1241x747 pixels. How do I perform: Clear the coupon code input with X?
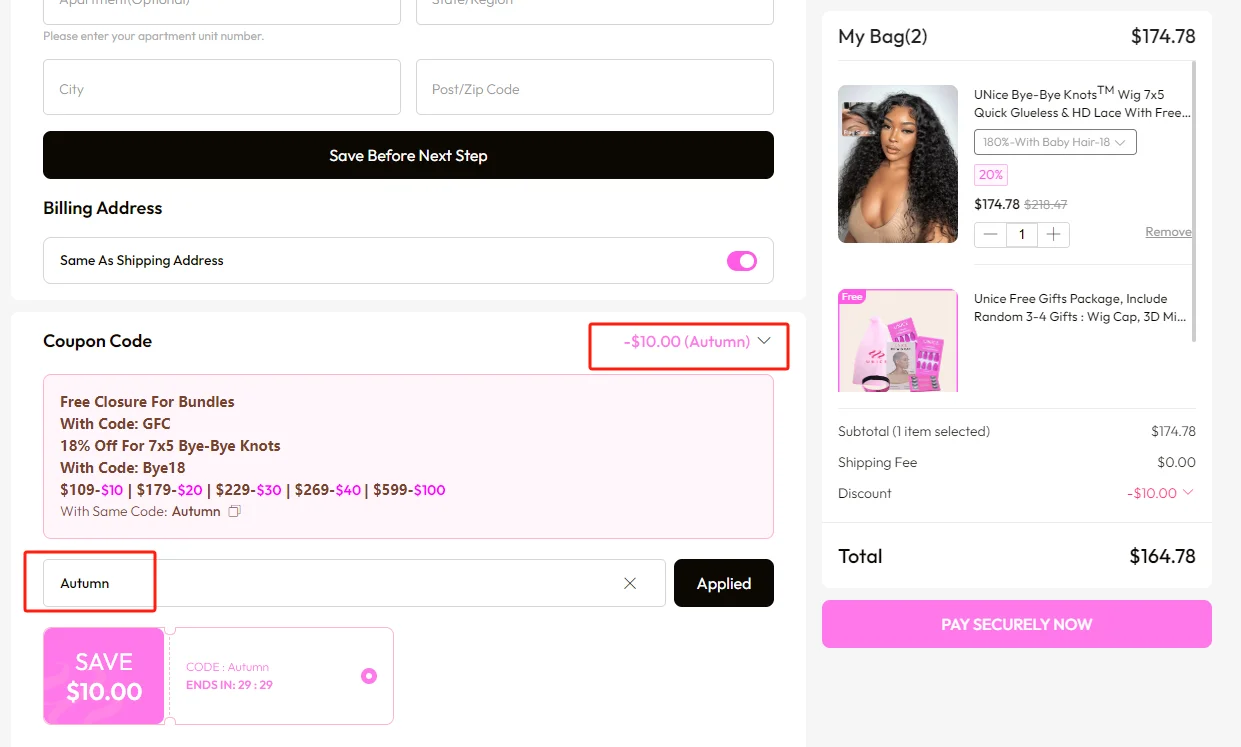tap(630, 583)
